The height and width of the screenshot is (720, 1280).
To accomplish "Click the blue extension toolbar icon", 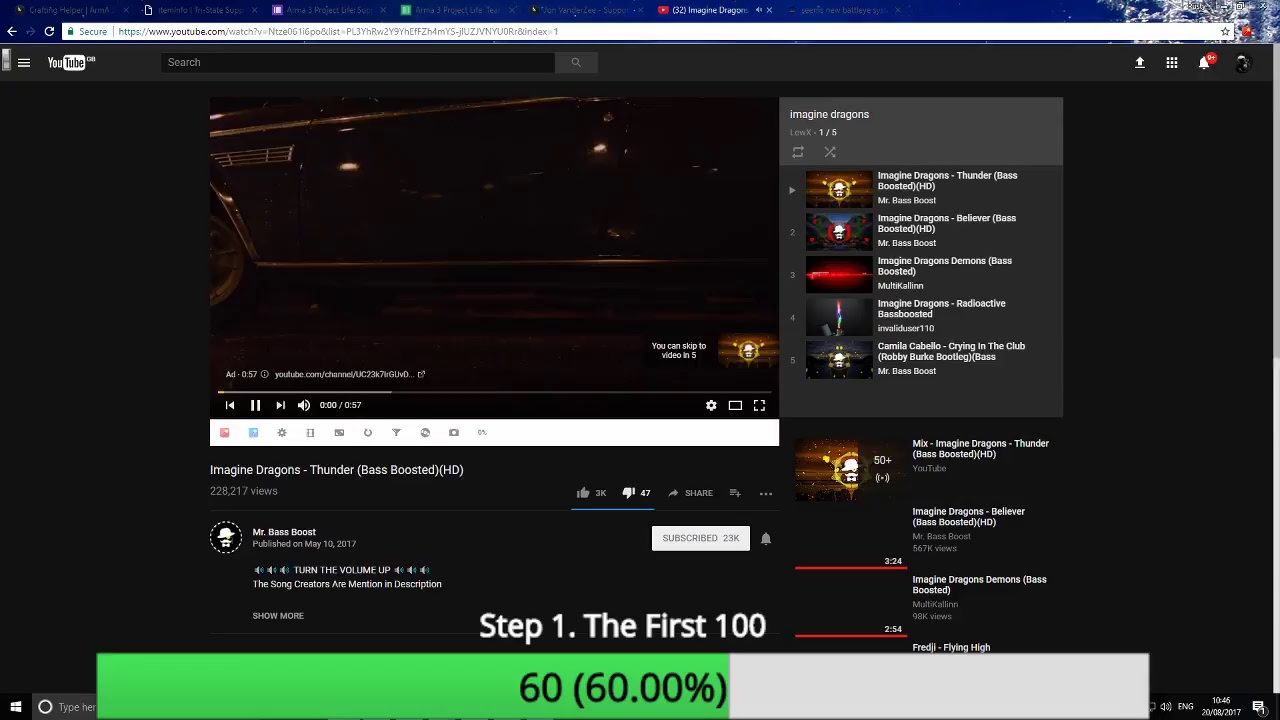I will tap(253, 433).
